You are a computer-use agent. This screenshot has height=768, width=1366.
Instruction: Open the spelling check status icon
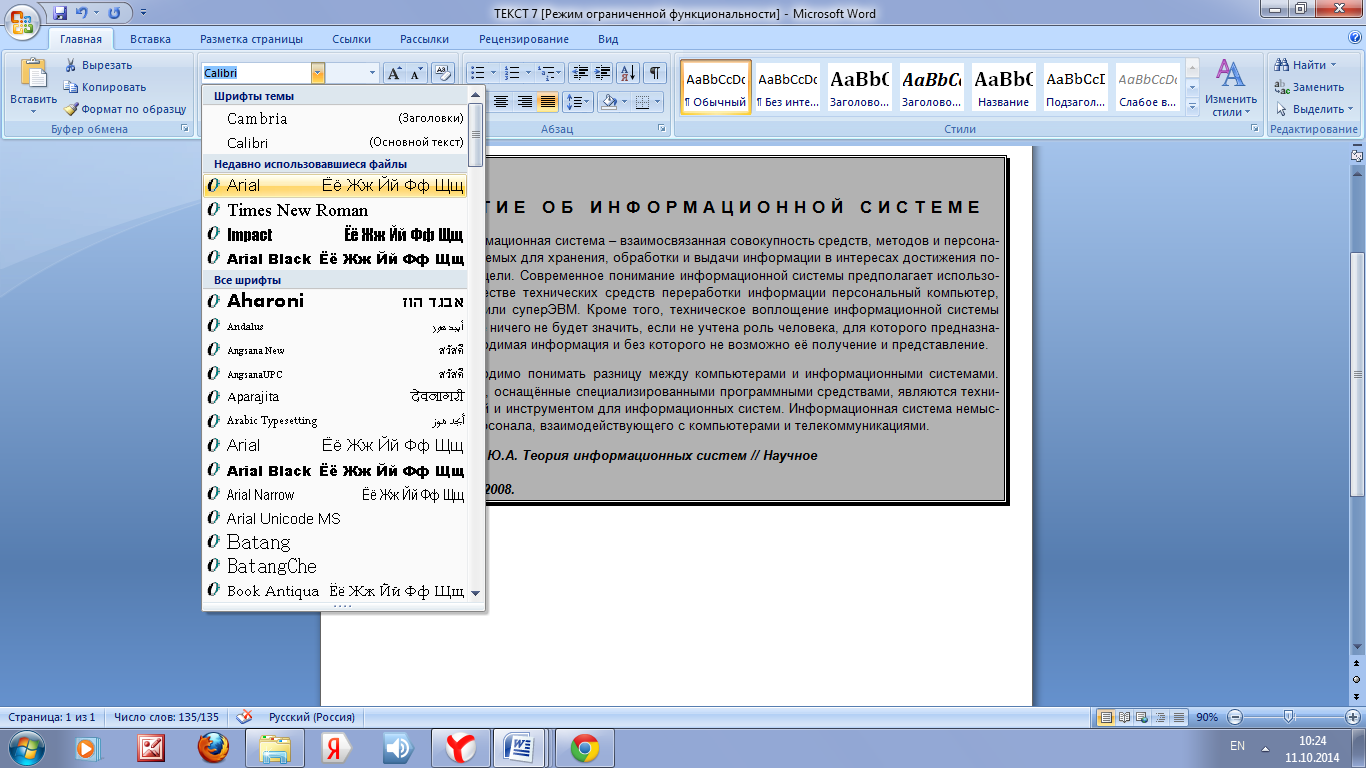(x=243, y=717)
